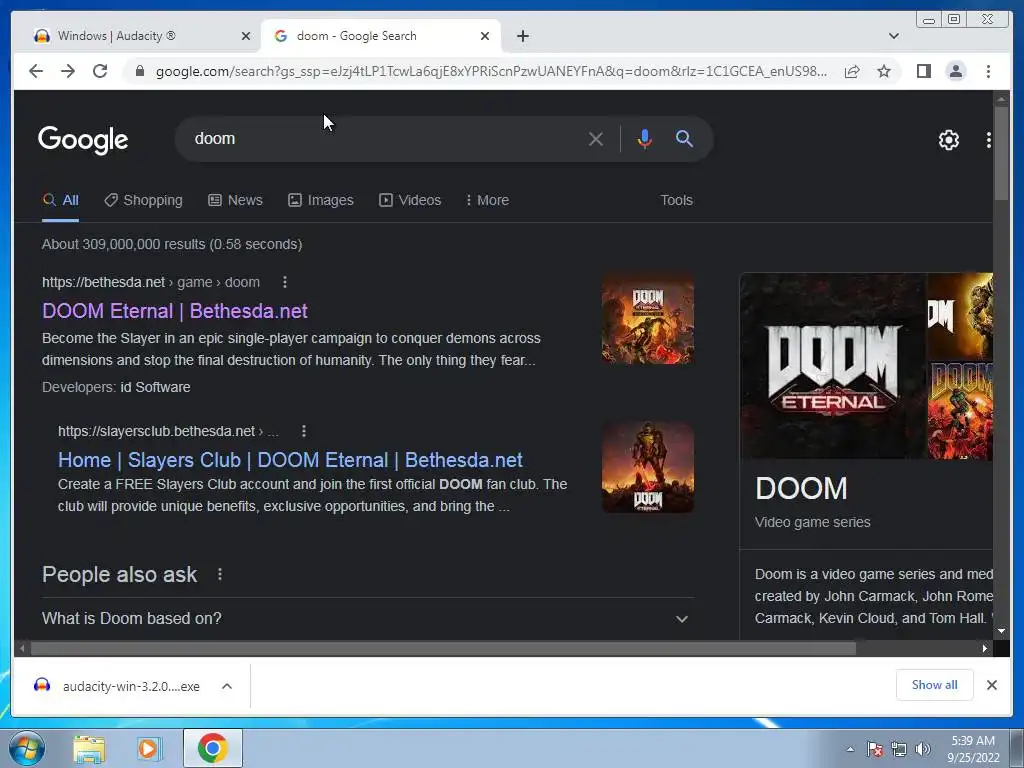Viewport: 1024px width, 768px height.
Task: Switch to News results
Action: point(236,200)
